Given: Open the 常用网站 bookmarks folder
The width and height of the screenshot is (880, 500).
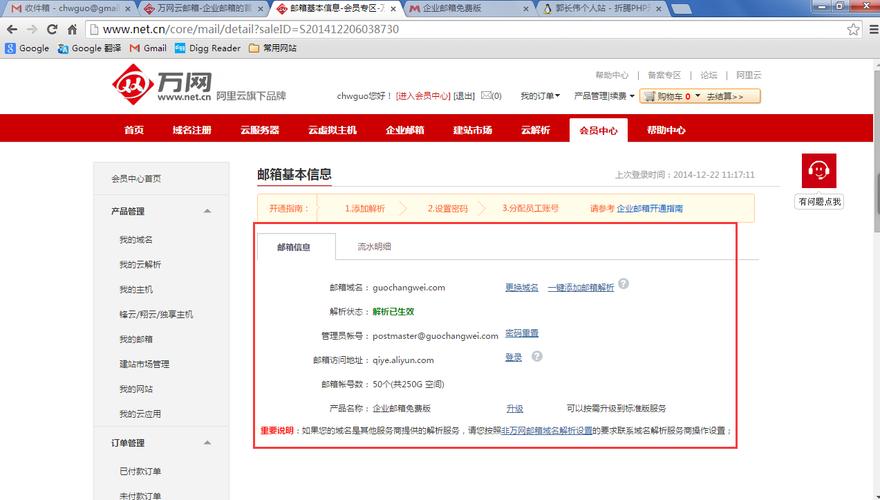Looking at the screenshot, I should coord(273,48).
